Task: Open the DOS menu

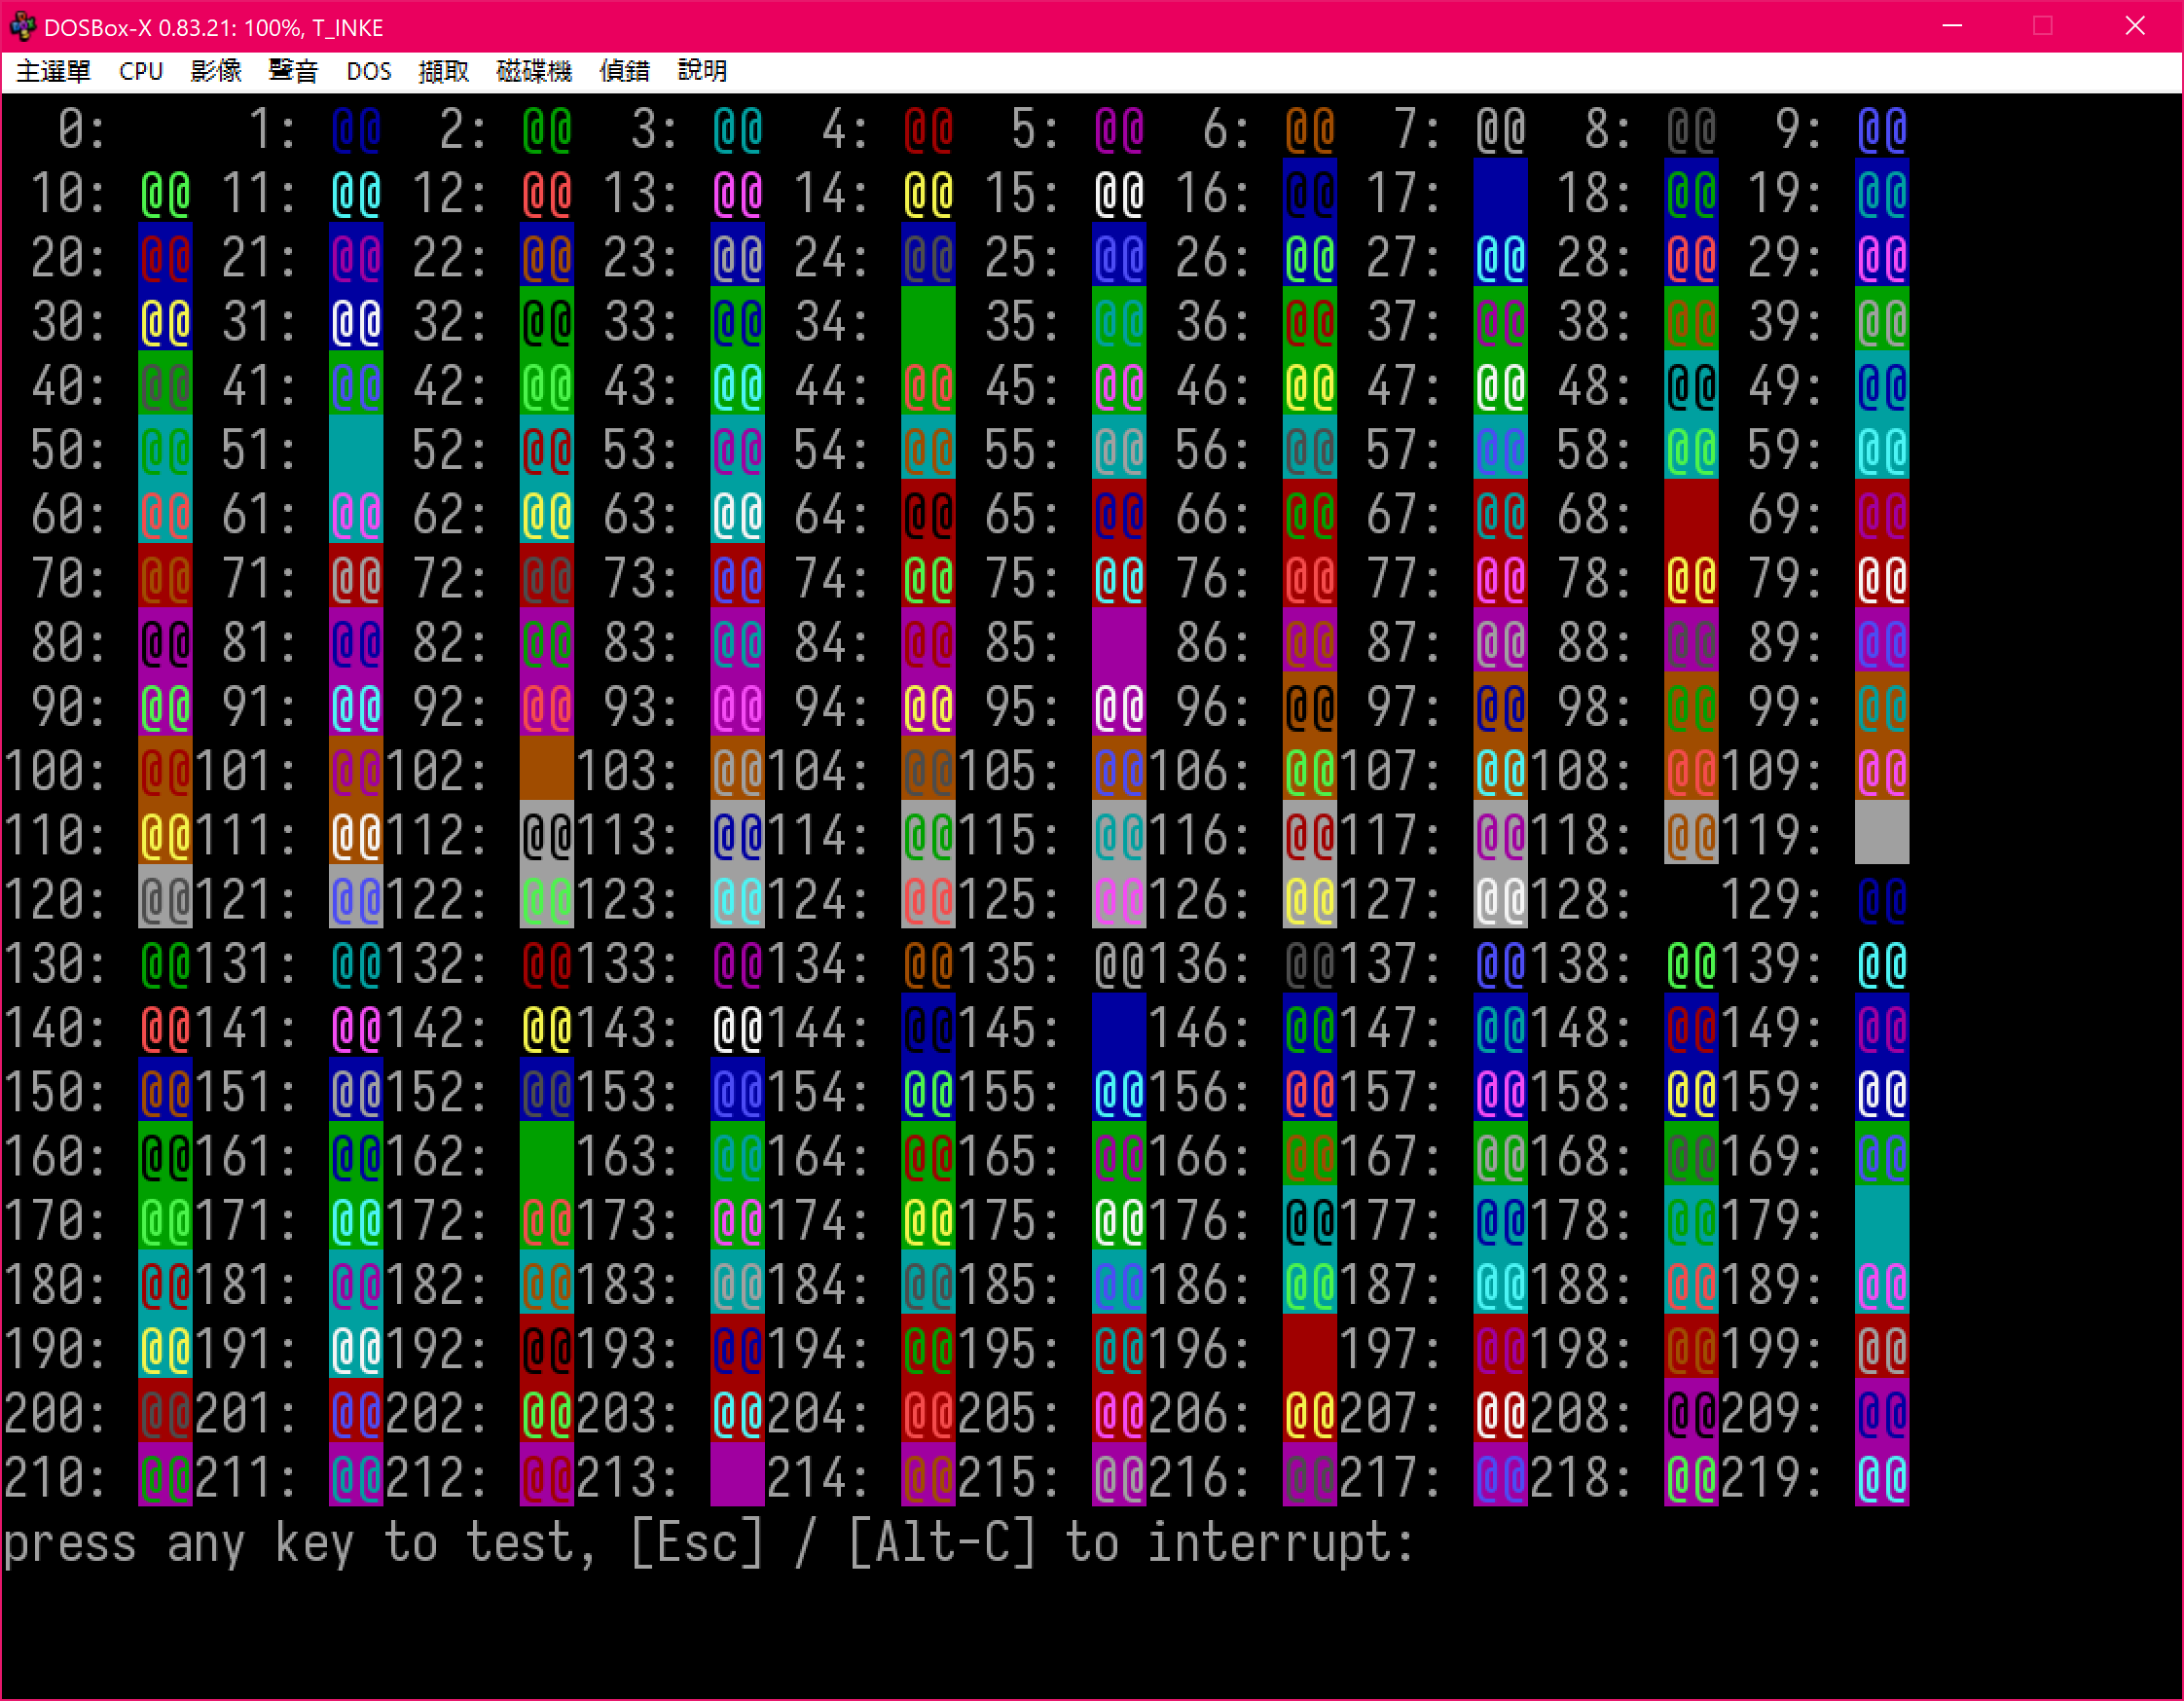Action: point(368,71)
